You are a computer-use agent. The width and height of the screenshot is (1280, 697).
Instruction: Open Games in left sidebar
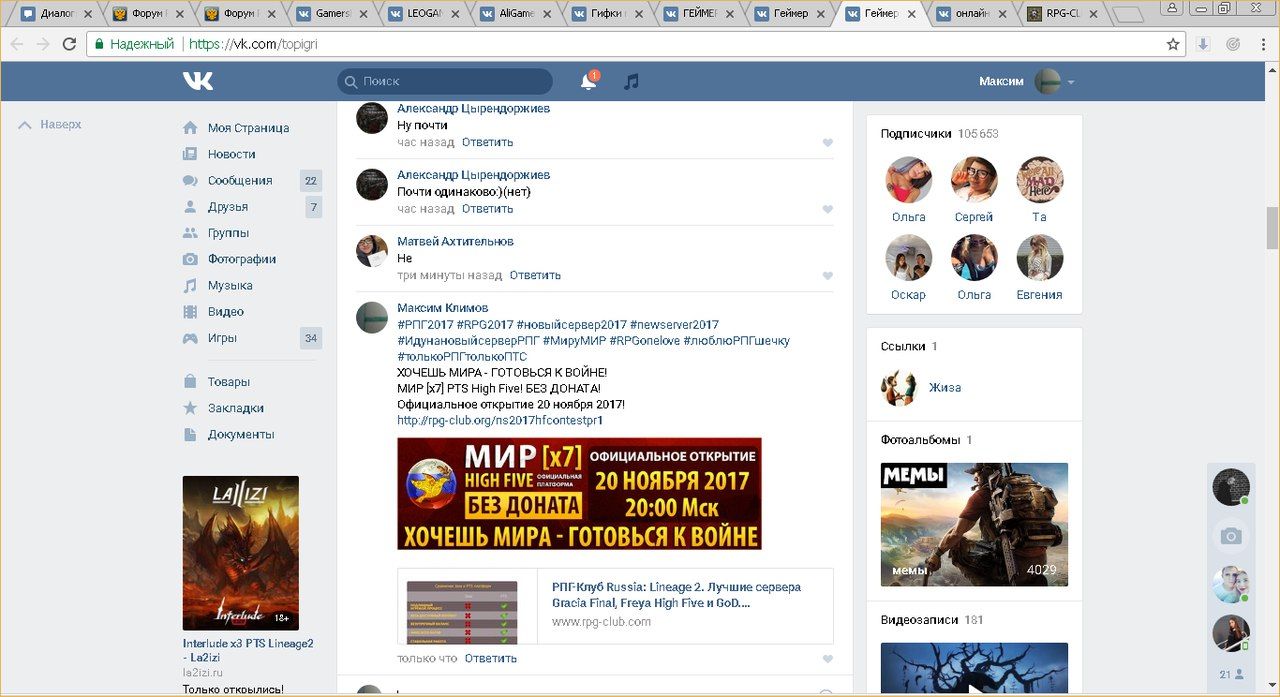222,338
